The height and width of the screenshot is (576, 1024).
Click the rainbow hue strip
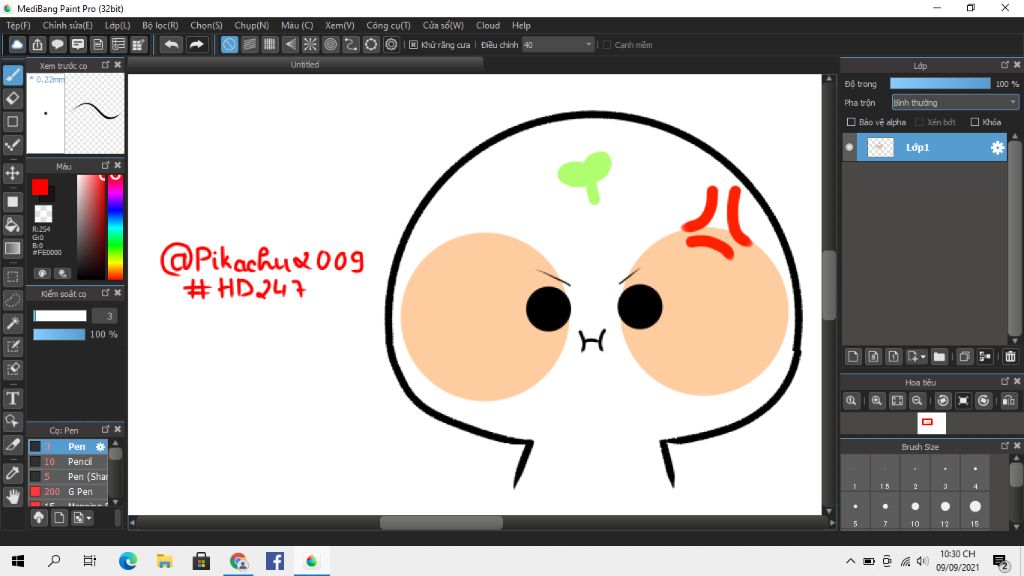115,227
